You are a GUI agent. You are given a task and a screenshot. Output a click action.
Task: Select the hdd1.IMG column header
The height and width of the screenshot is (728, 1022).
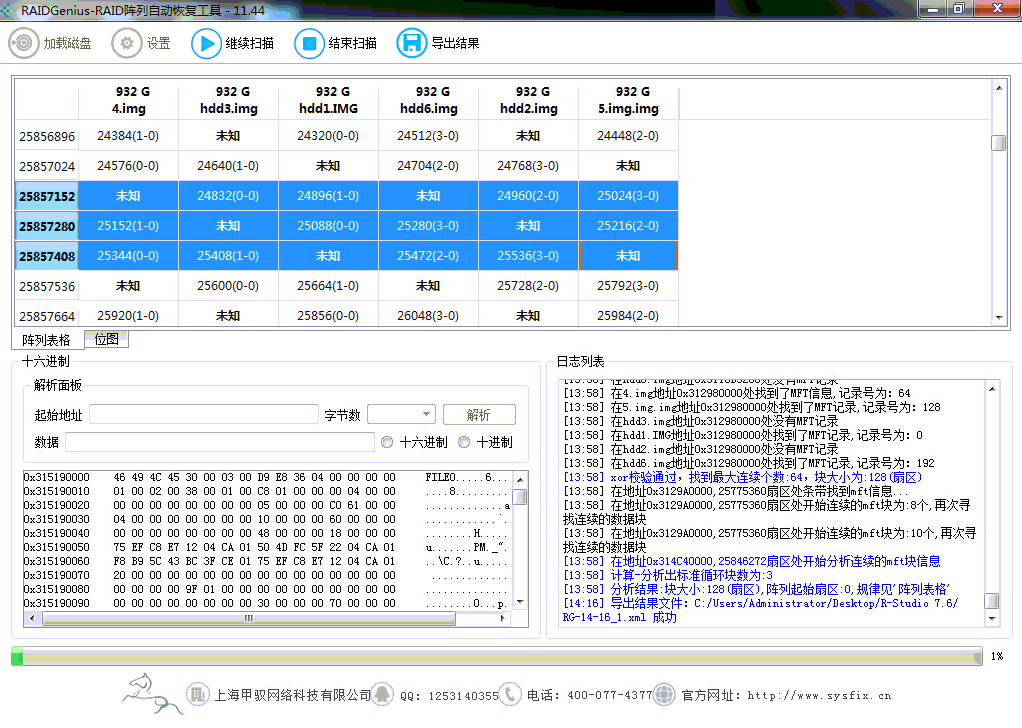[328, 100]
